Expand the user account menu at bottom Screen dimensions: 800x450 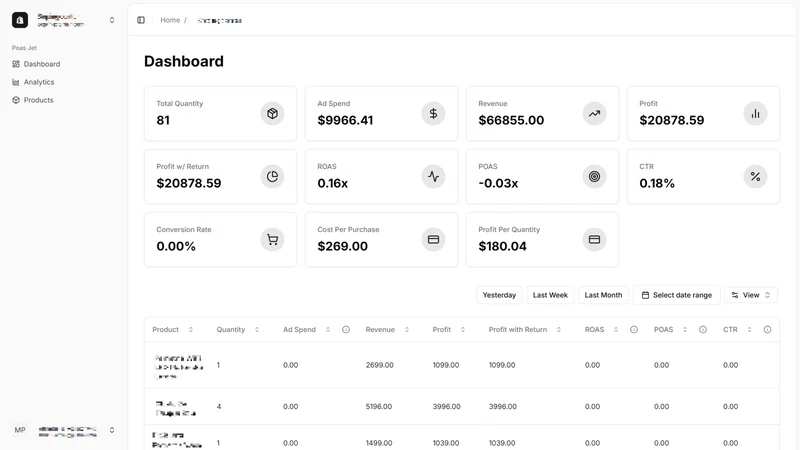112,430
